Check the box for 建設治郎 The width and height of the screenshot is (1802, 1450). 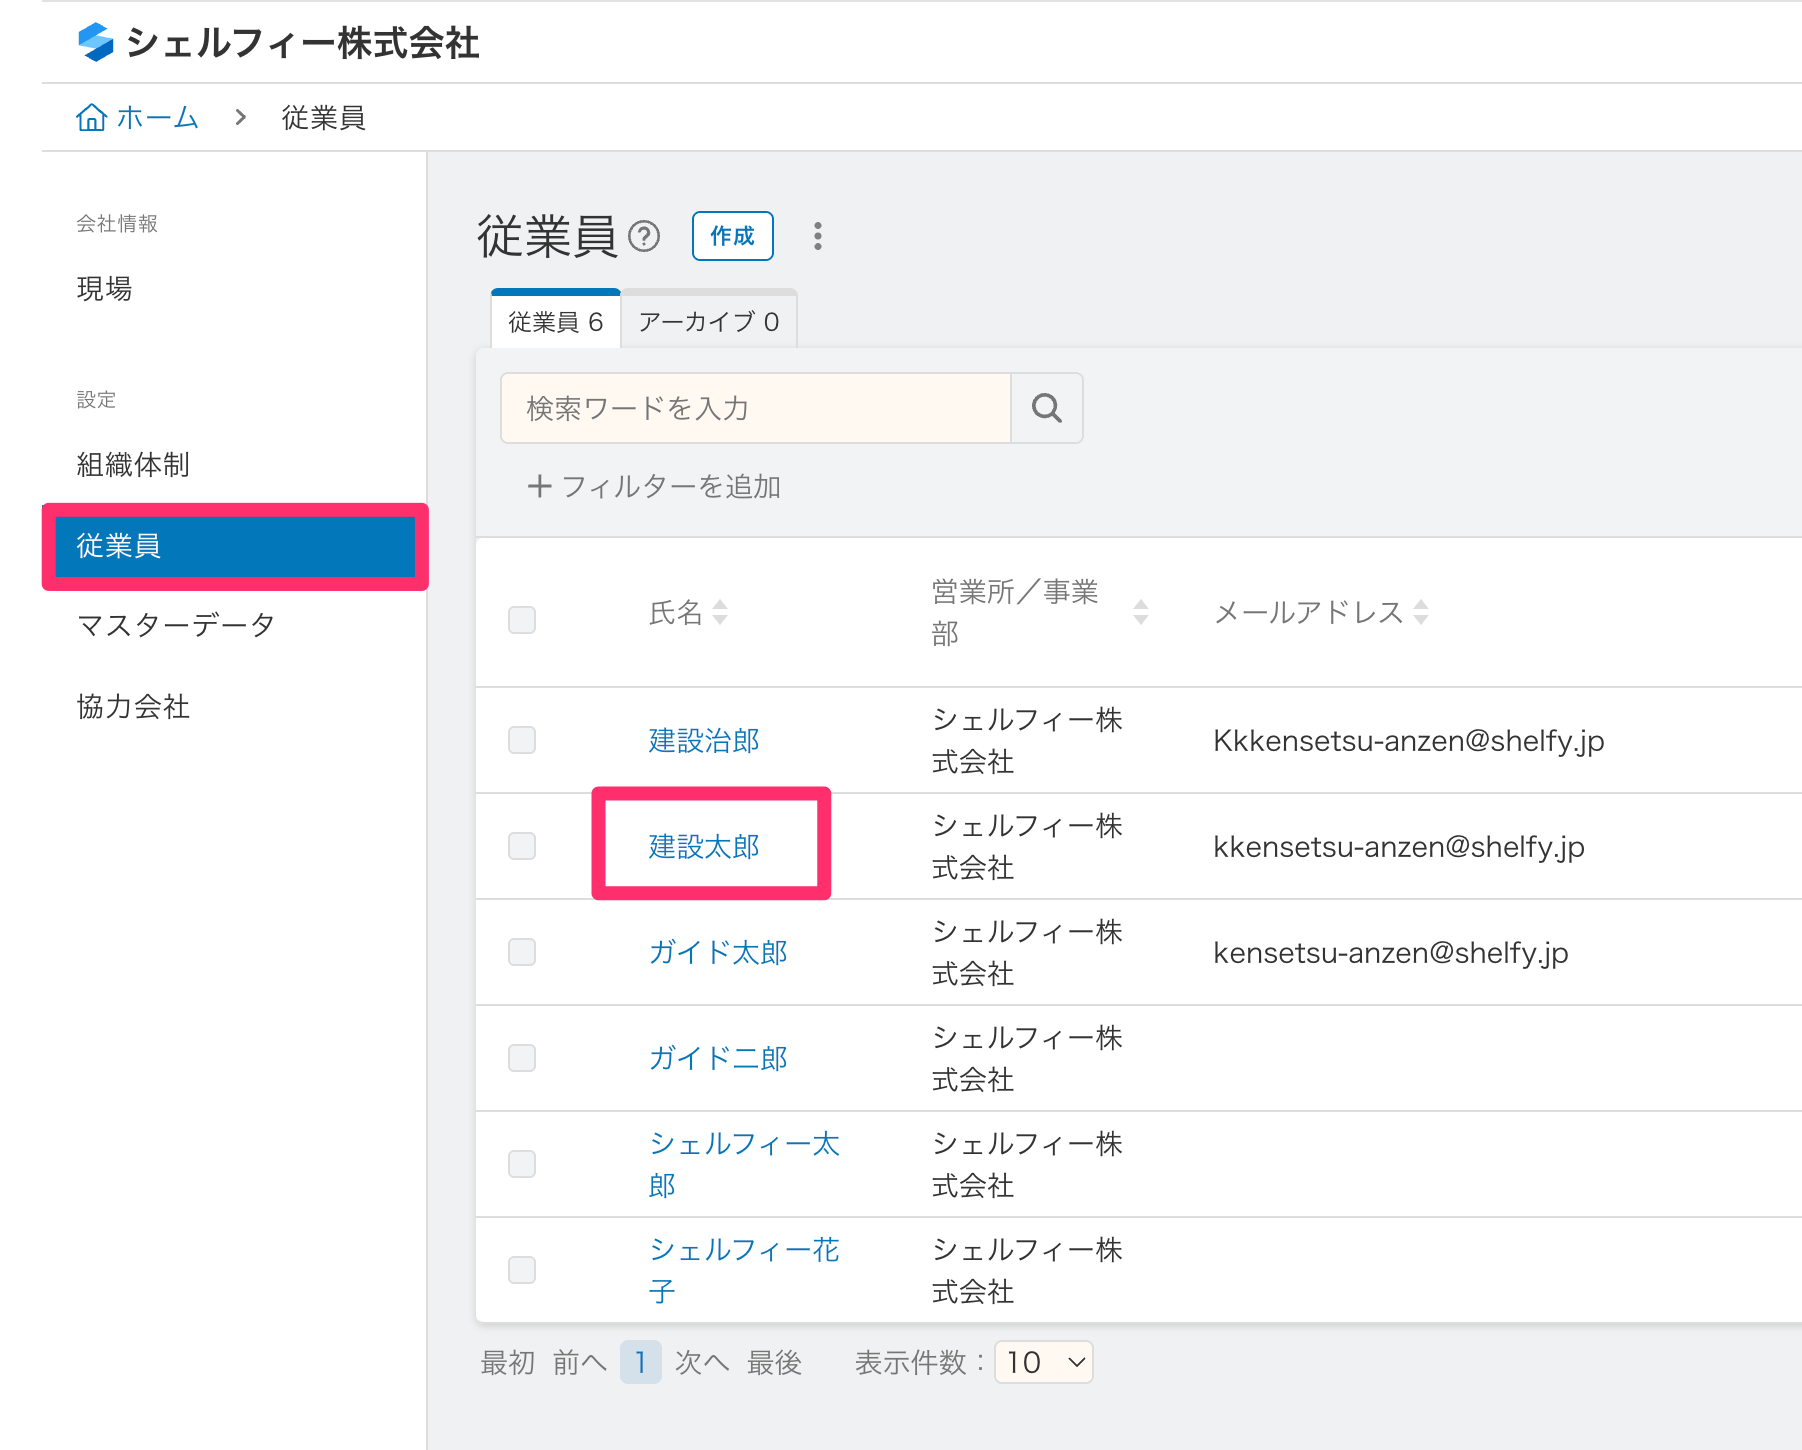(522, 740)
